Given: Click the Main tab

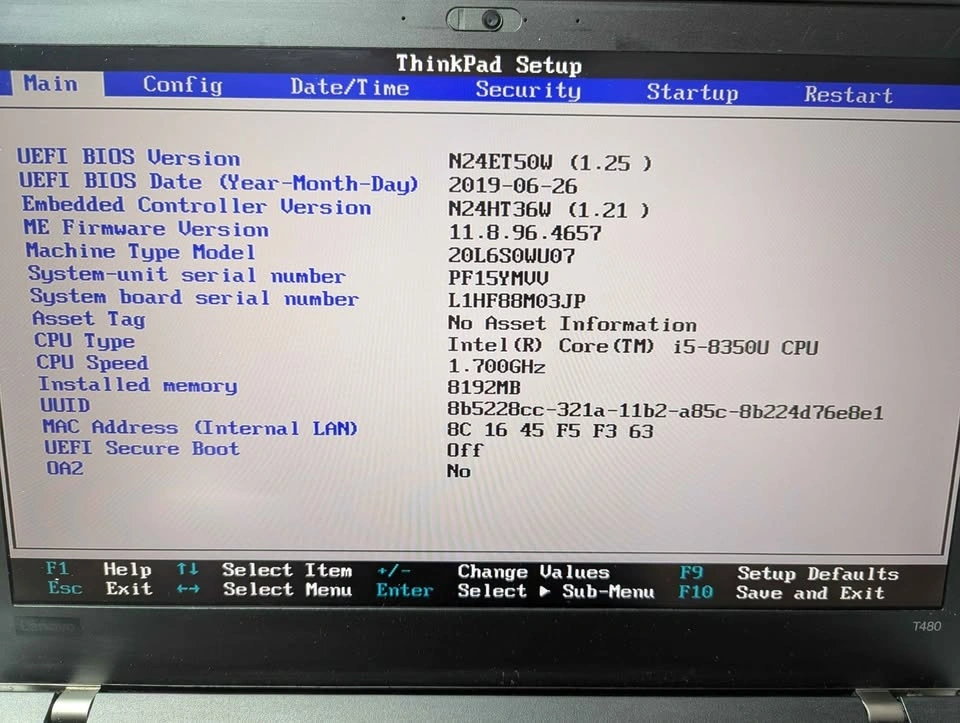Looking at the screenshot, I should [50, 83].
